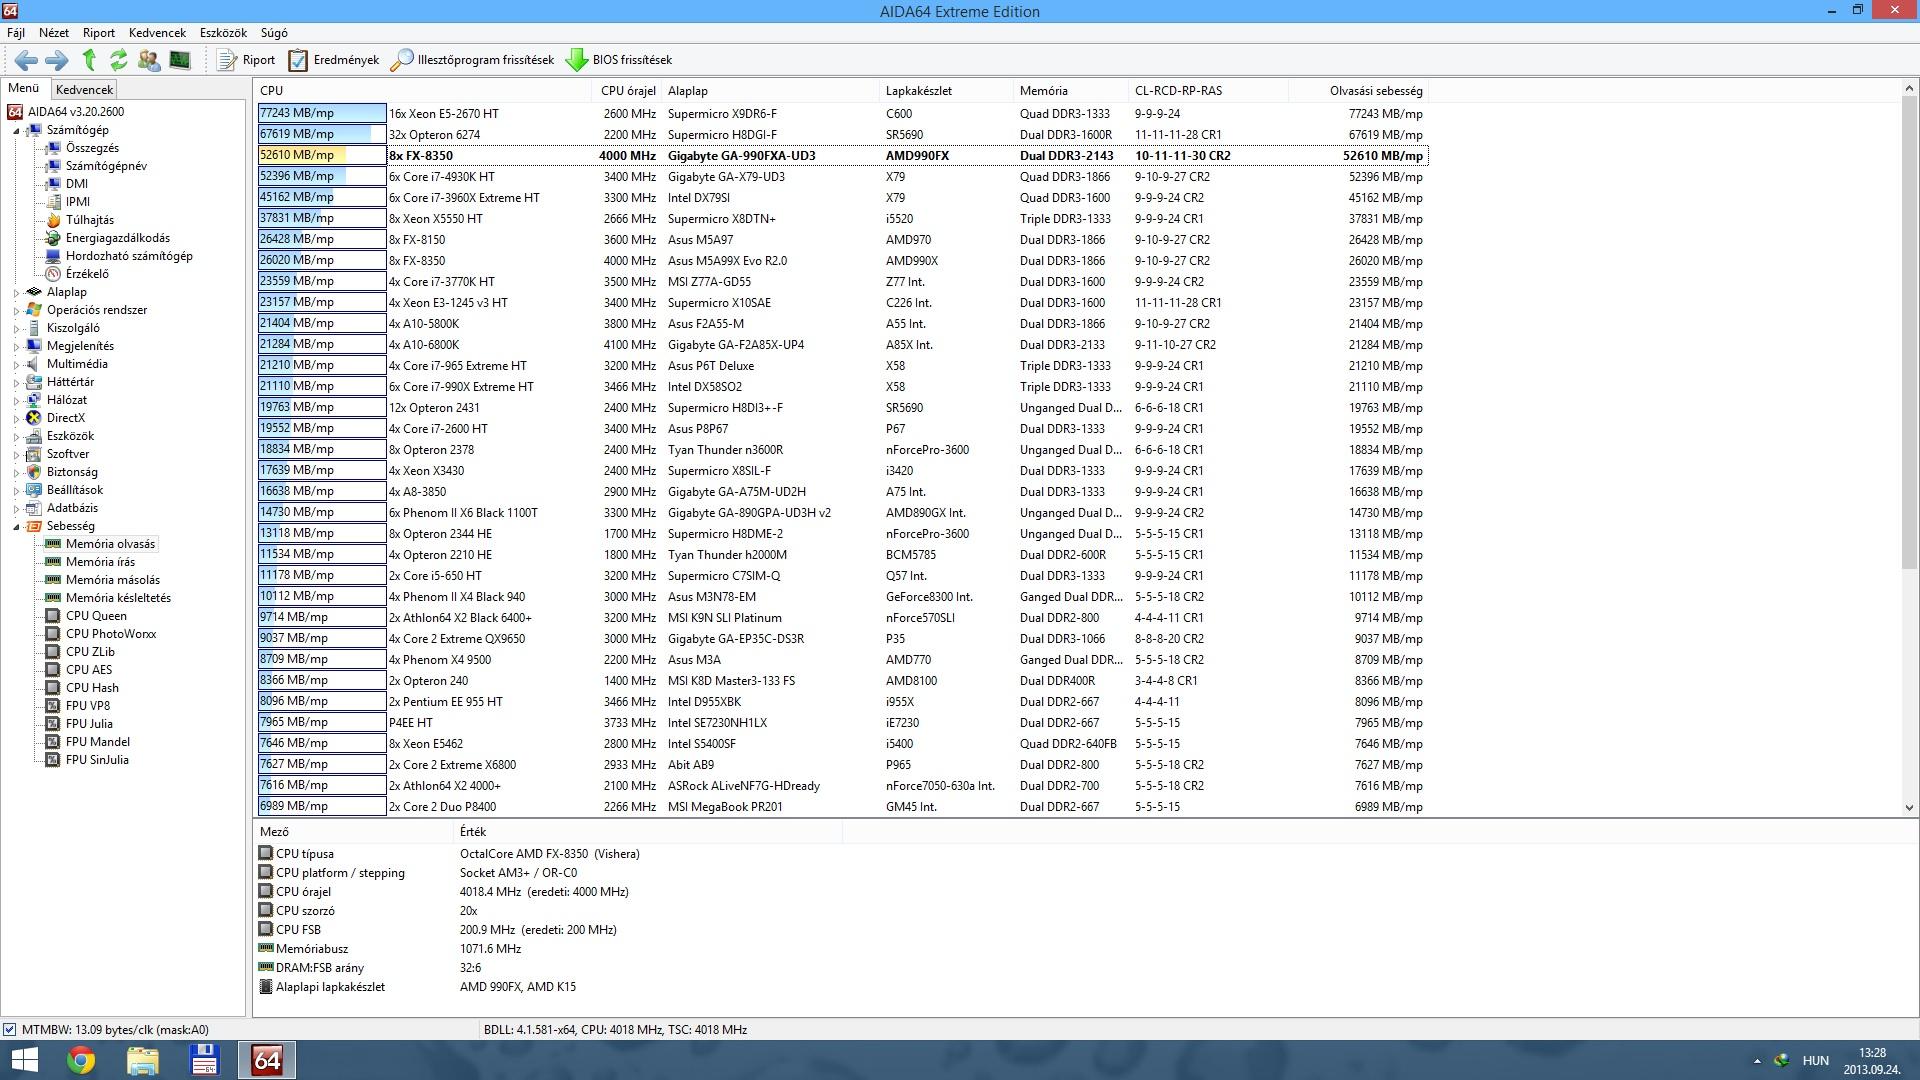Select the FPU VP8 icon
The width and height of the screenshot is (1920, 1080).
pos(53,706)
